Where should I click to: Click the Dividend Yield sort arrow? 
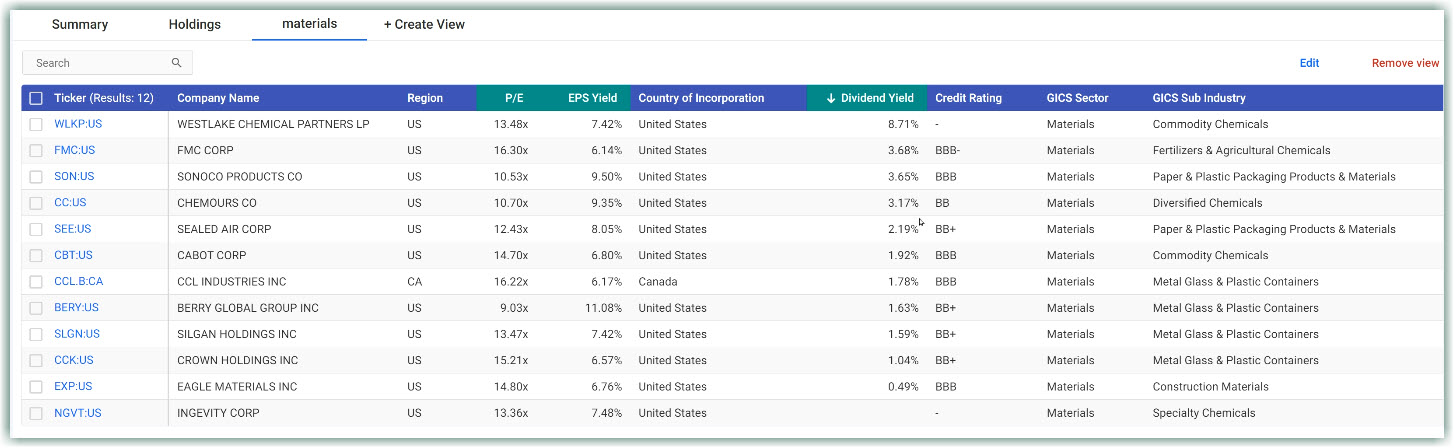click(830, 98)
